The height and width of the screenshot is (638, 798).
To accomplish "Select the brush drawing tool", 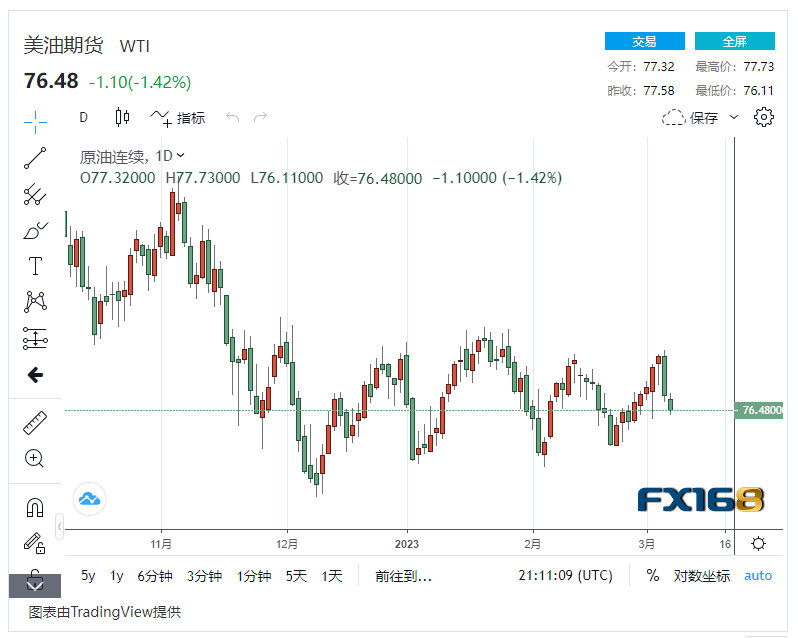I will (35, 230).
